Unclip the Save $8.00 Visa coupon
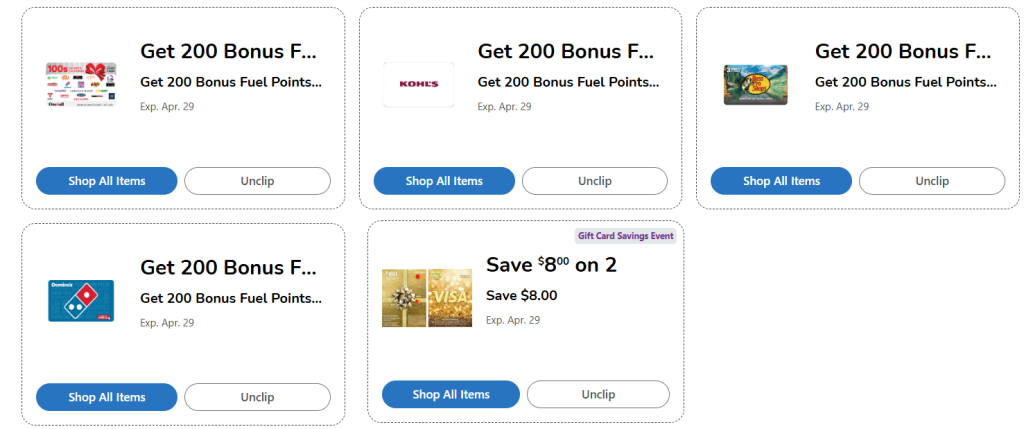This screenshot has width=1024, height=429. point(598,394)
